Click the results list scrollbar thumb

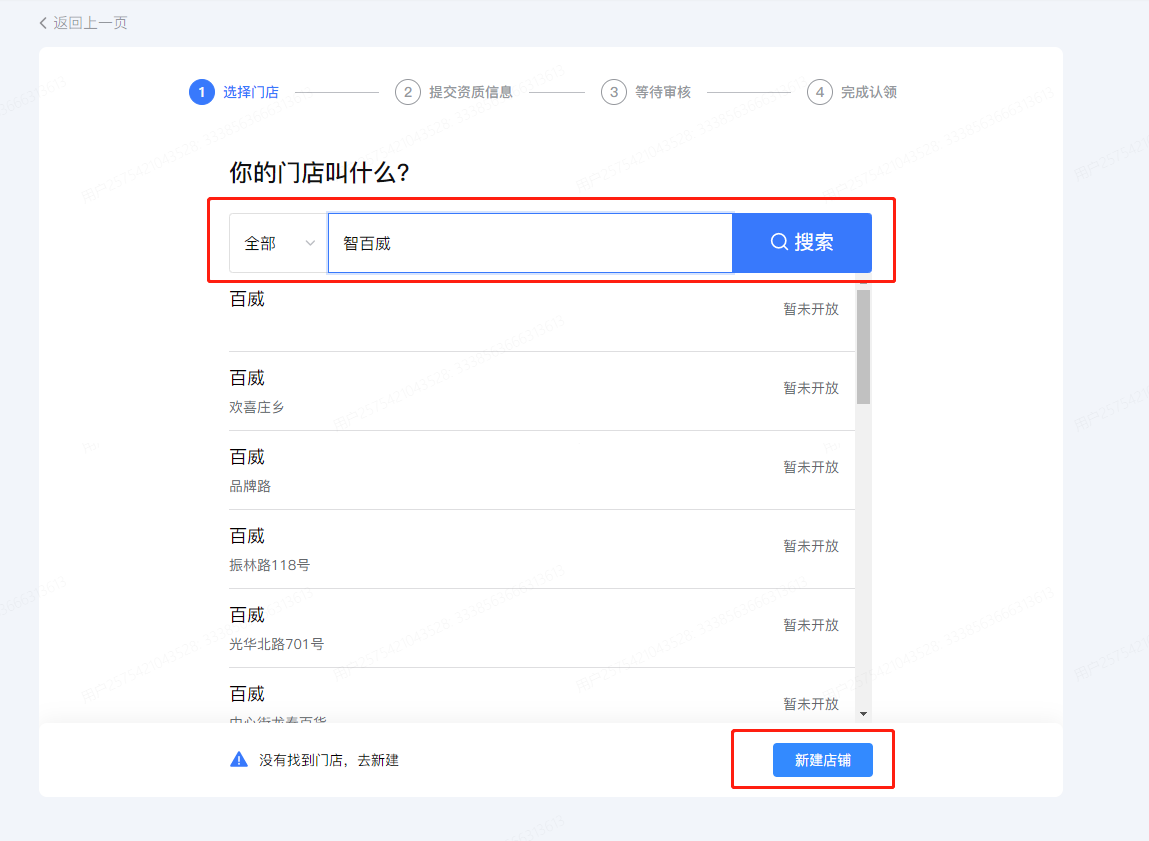coord(864,347)
